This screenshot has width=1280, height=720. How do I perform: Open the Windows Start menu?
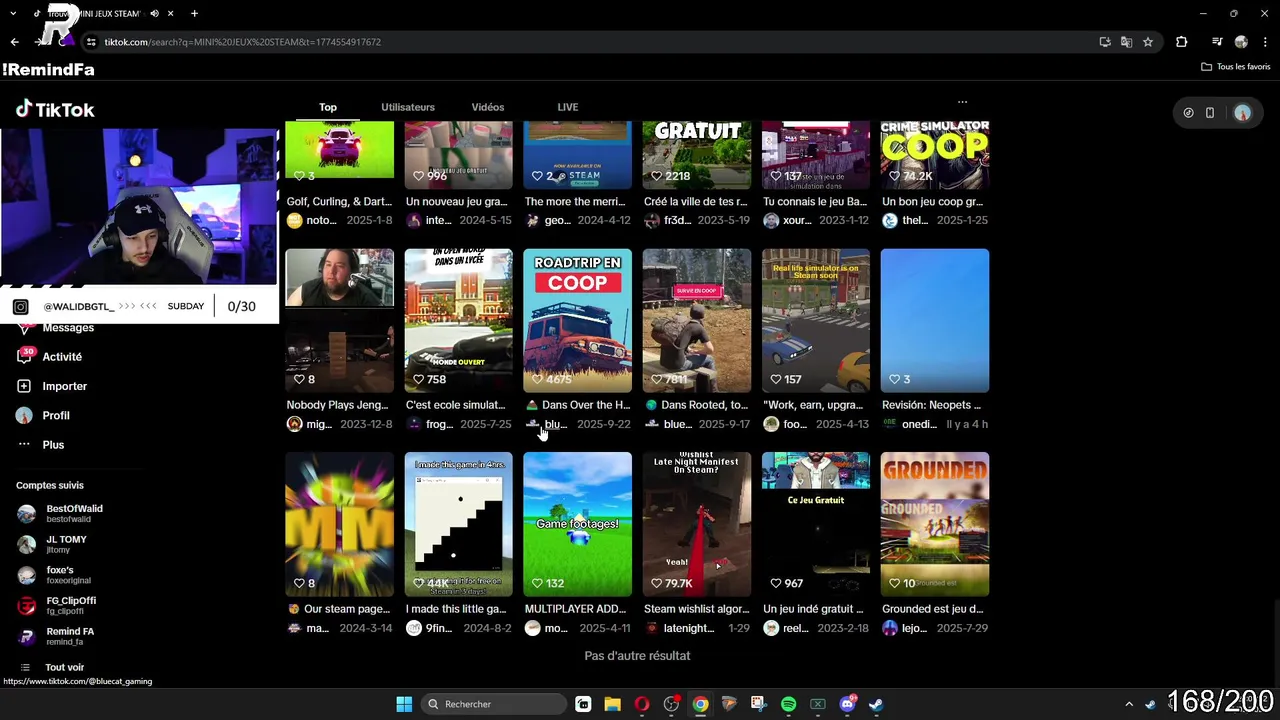coord(404,704)
